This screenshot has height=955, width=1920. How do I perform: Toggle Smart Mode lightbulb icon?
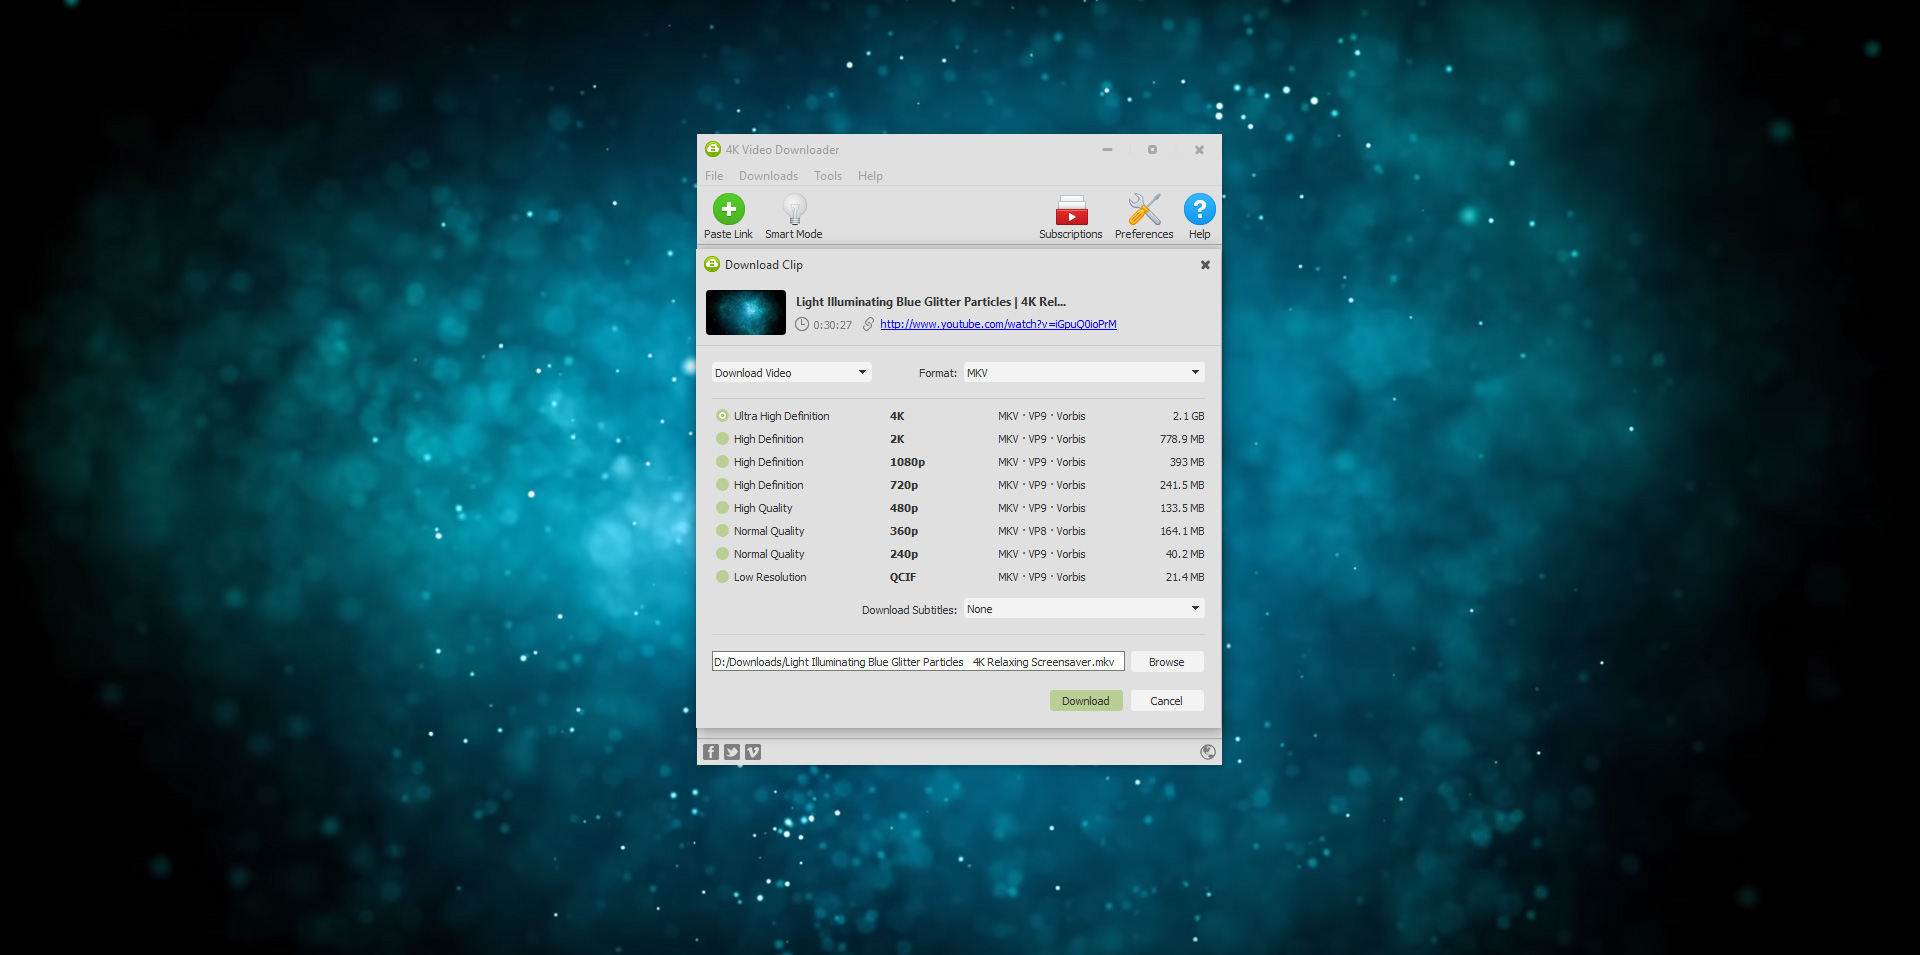pyautogui.click(x=794, y=209)
